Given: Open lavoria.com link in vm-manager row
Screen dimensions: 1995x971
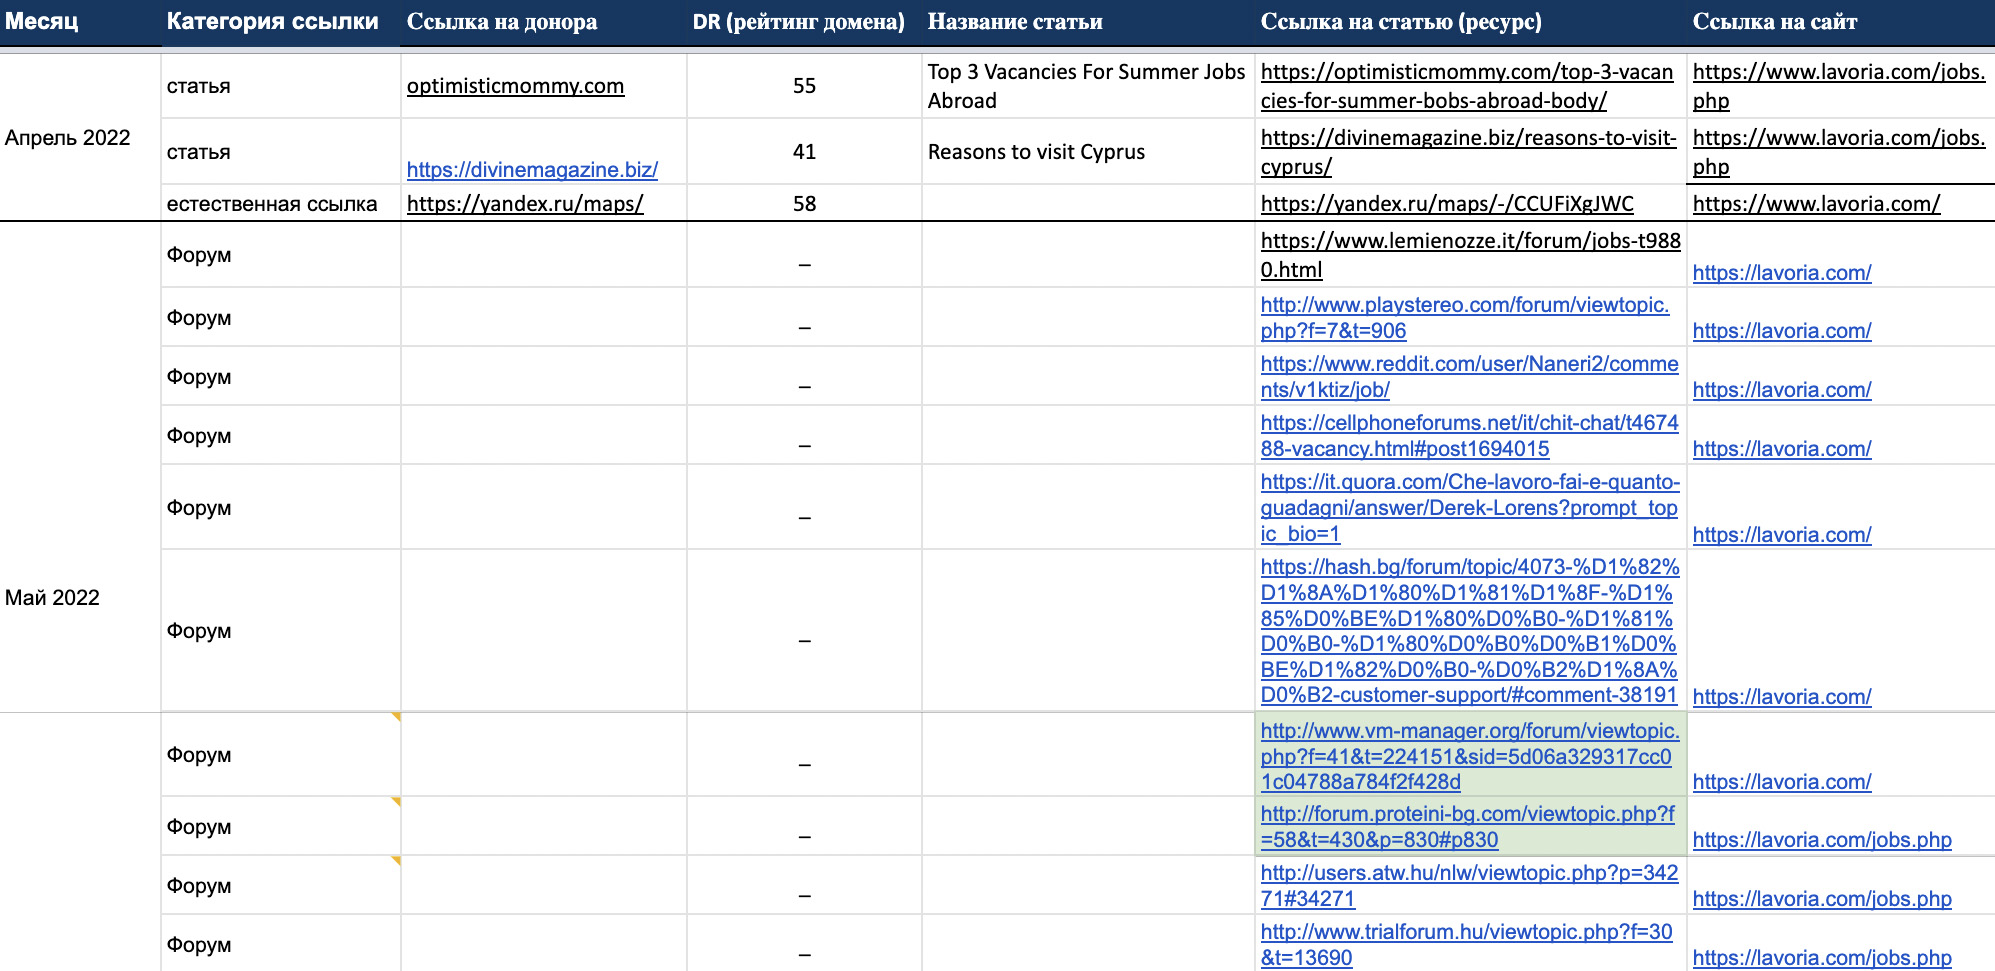Looking at the screenshot, I should (1782, 782).
